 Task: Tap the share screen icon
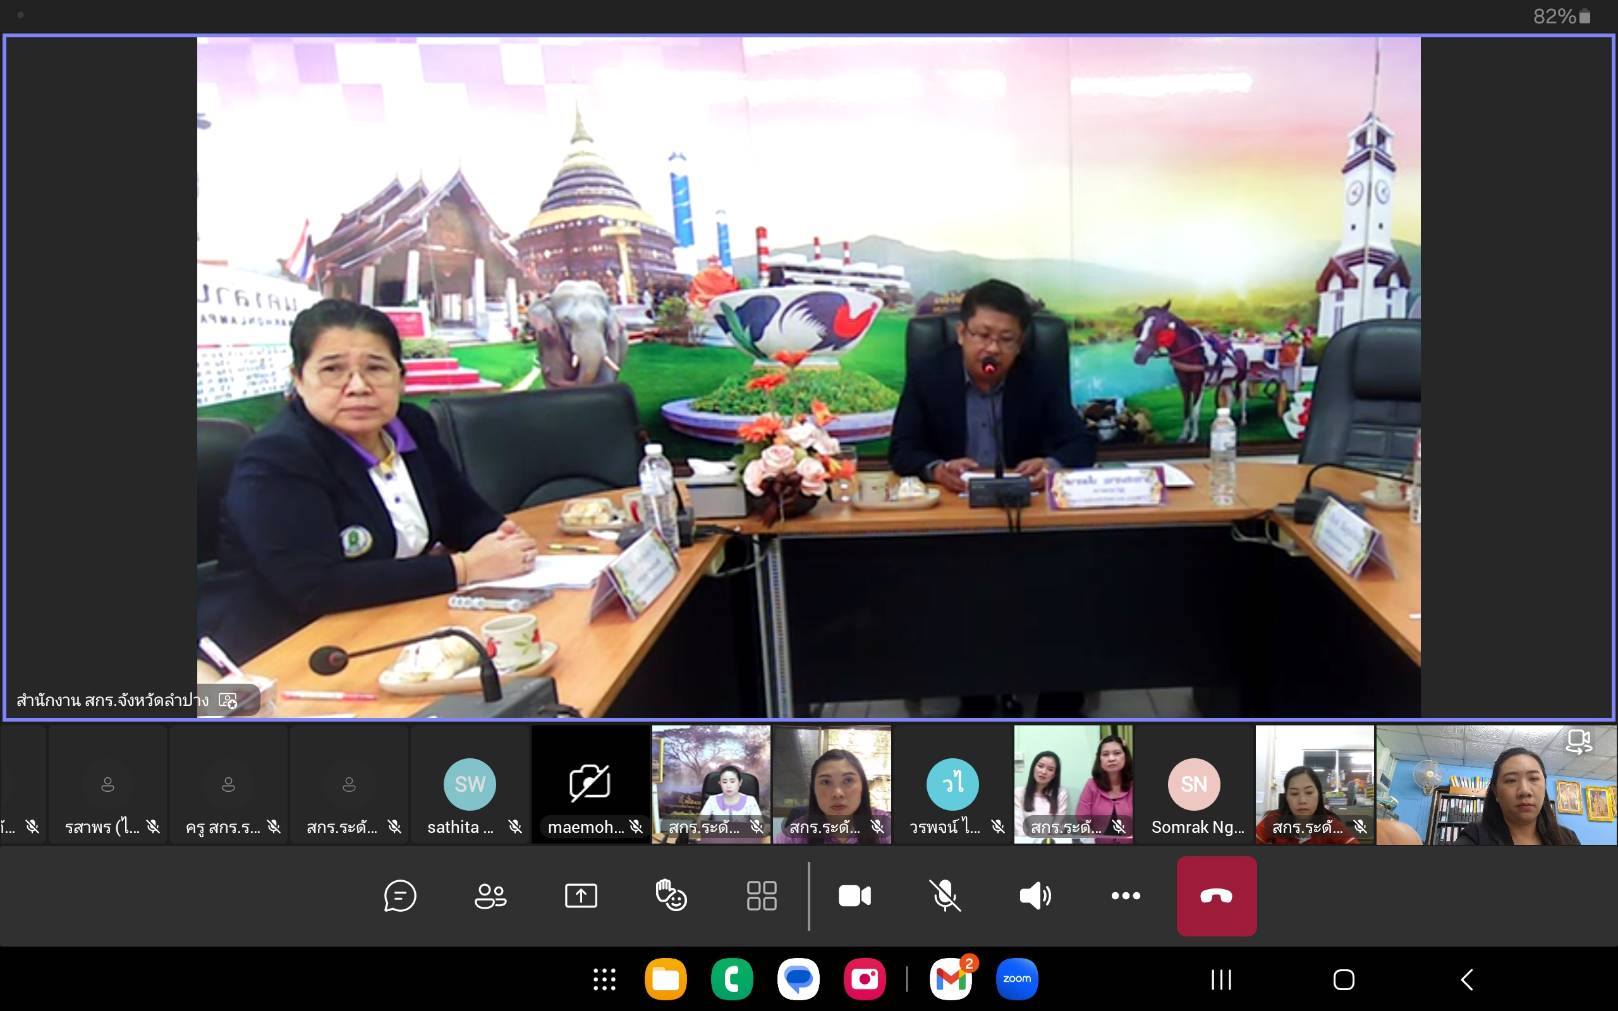[x=581, y=896]
